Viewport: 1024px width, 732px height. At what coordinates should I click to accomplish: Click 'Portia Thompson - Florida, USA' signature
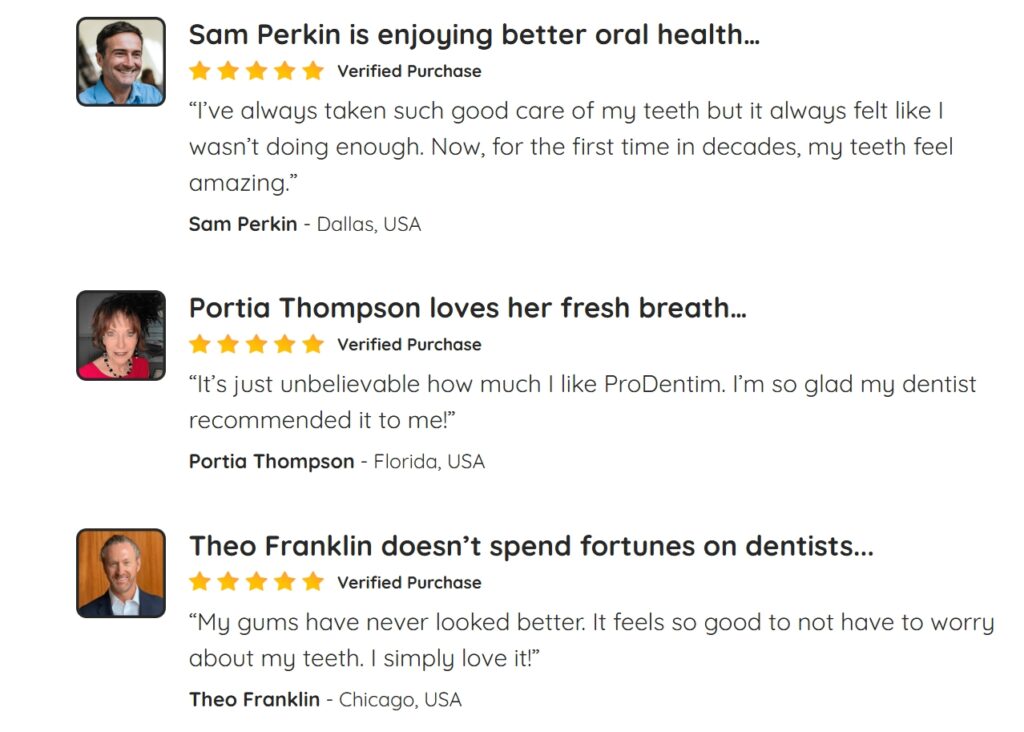337,462
